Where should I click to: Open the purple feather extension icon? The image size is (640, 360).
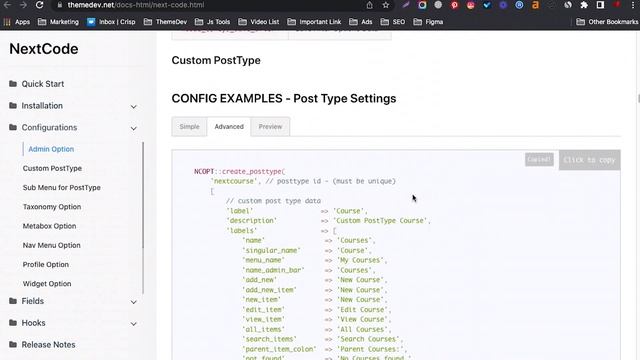[x=406, y=5]
